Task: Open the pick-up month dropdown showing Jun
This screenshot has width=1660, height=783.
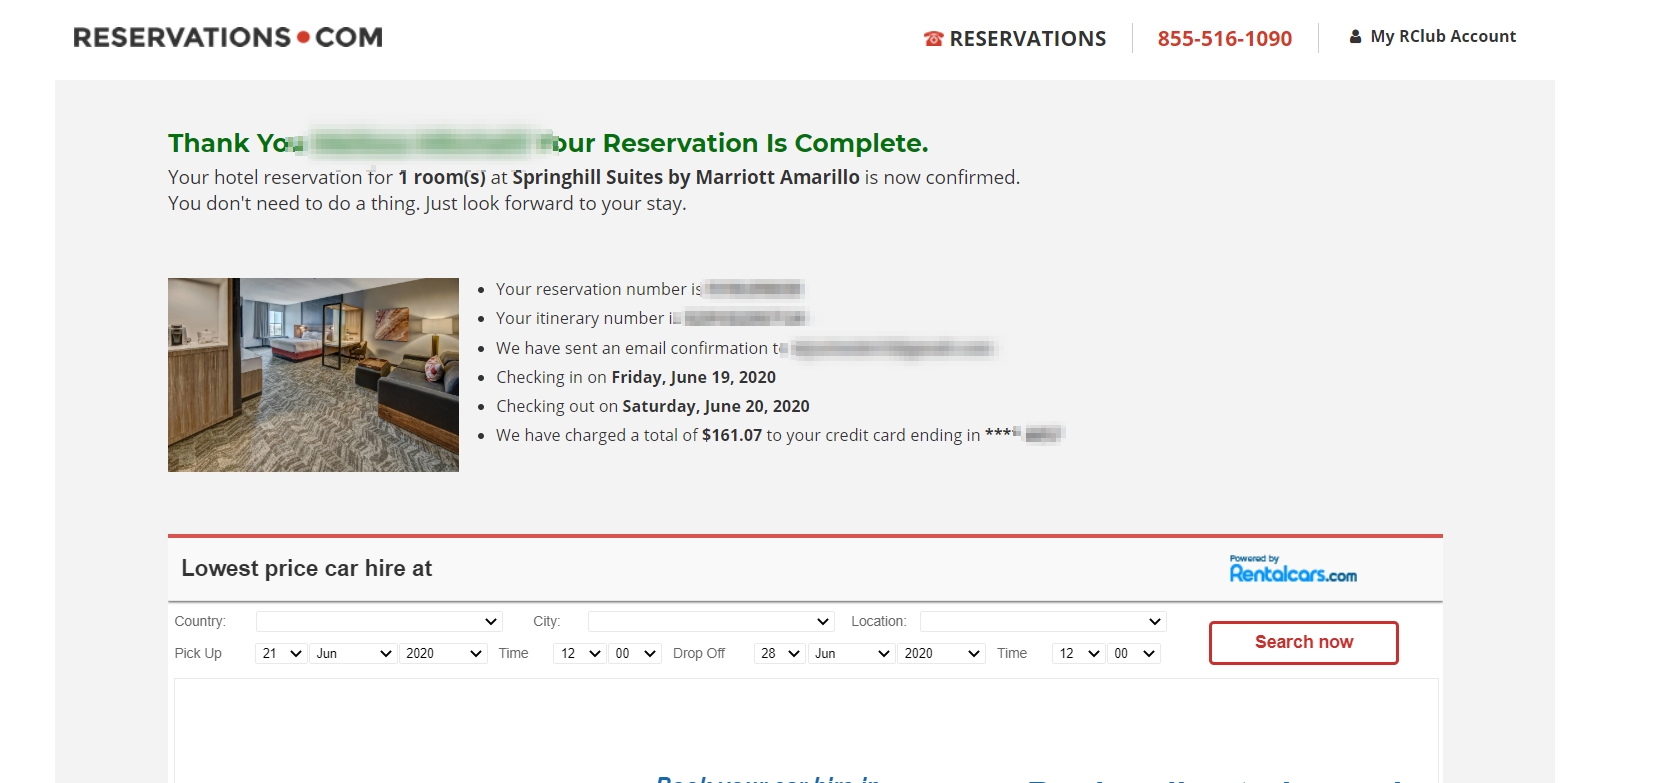Action: pos(352,653)
